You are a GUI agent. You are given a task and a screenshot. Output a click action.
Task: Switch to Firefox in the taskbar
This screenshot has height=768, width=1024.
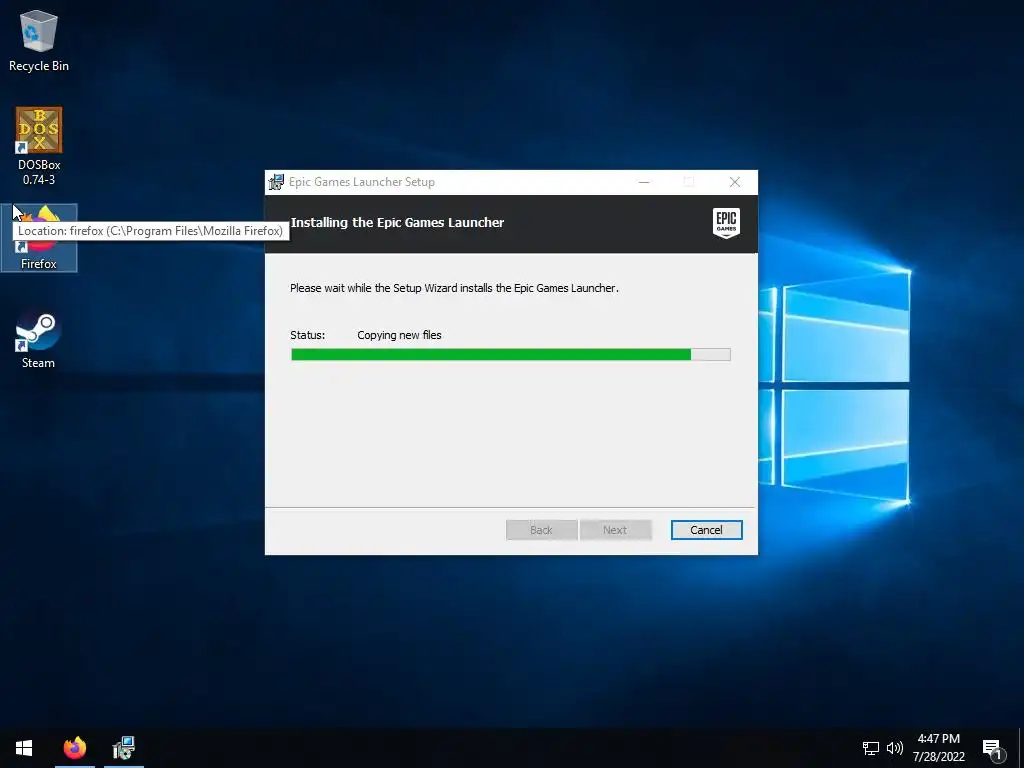tap(74, 748)
